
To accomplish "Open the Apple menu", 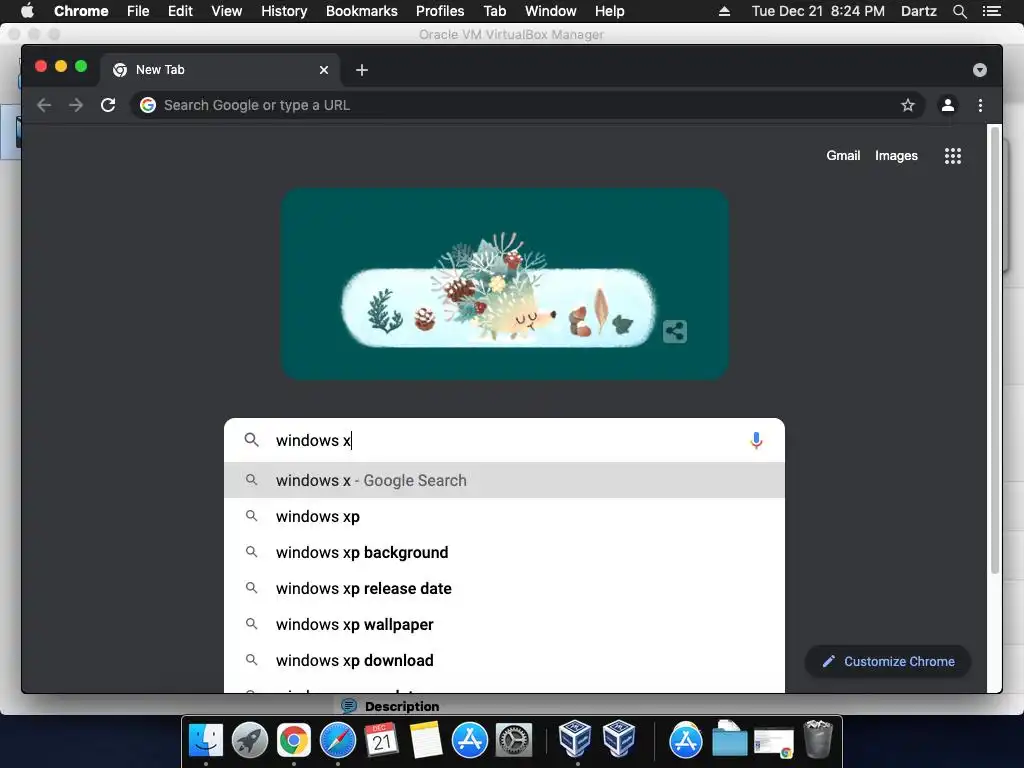I will pyautogui.click(x=27, y=11).
